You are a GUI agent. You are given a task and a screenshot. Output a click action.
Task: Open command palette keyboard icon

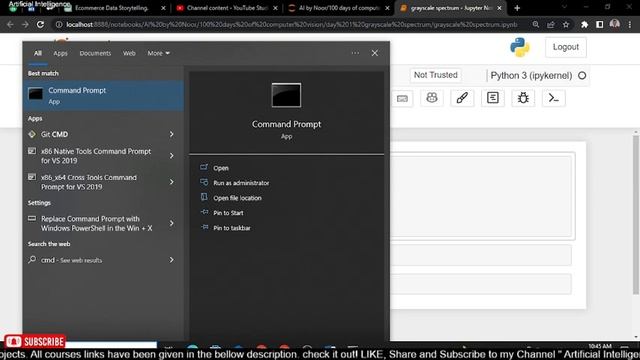coord(402,98)
